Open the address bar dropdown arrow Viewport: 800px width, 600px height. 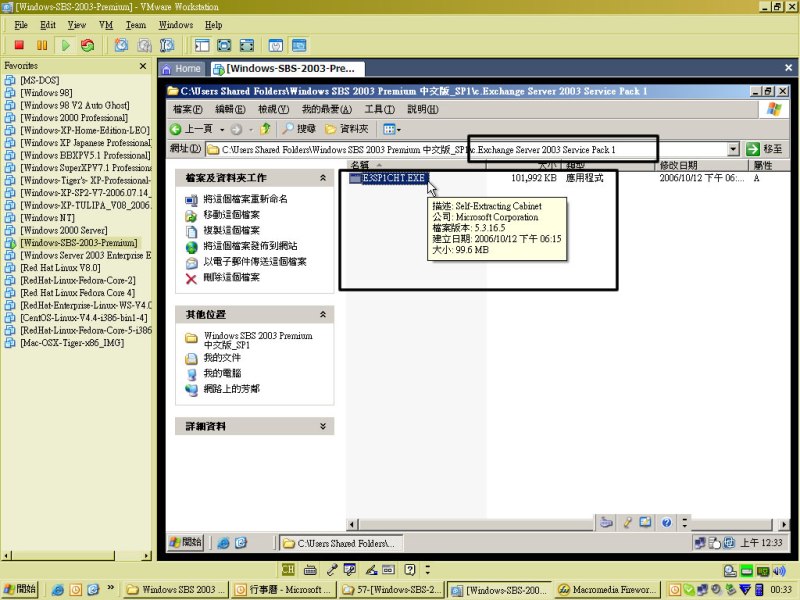click(x=733, y=149)
